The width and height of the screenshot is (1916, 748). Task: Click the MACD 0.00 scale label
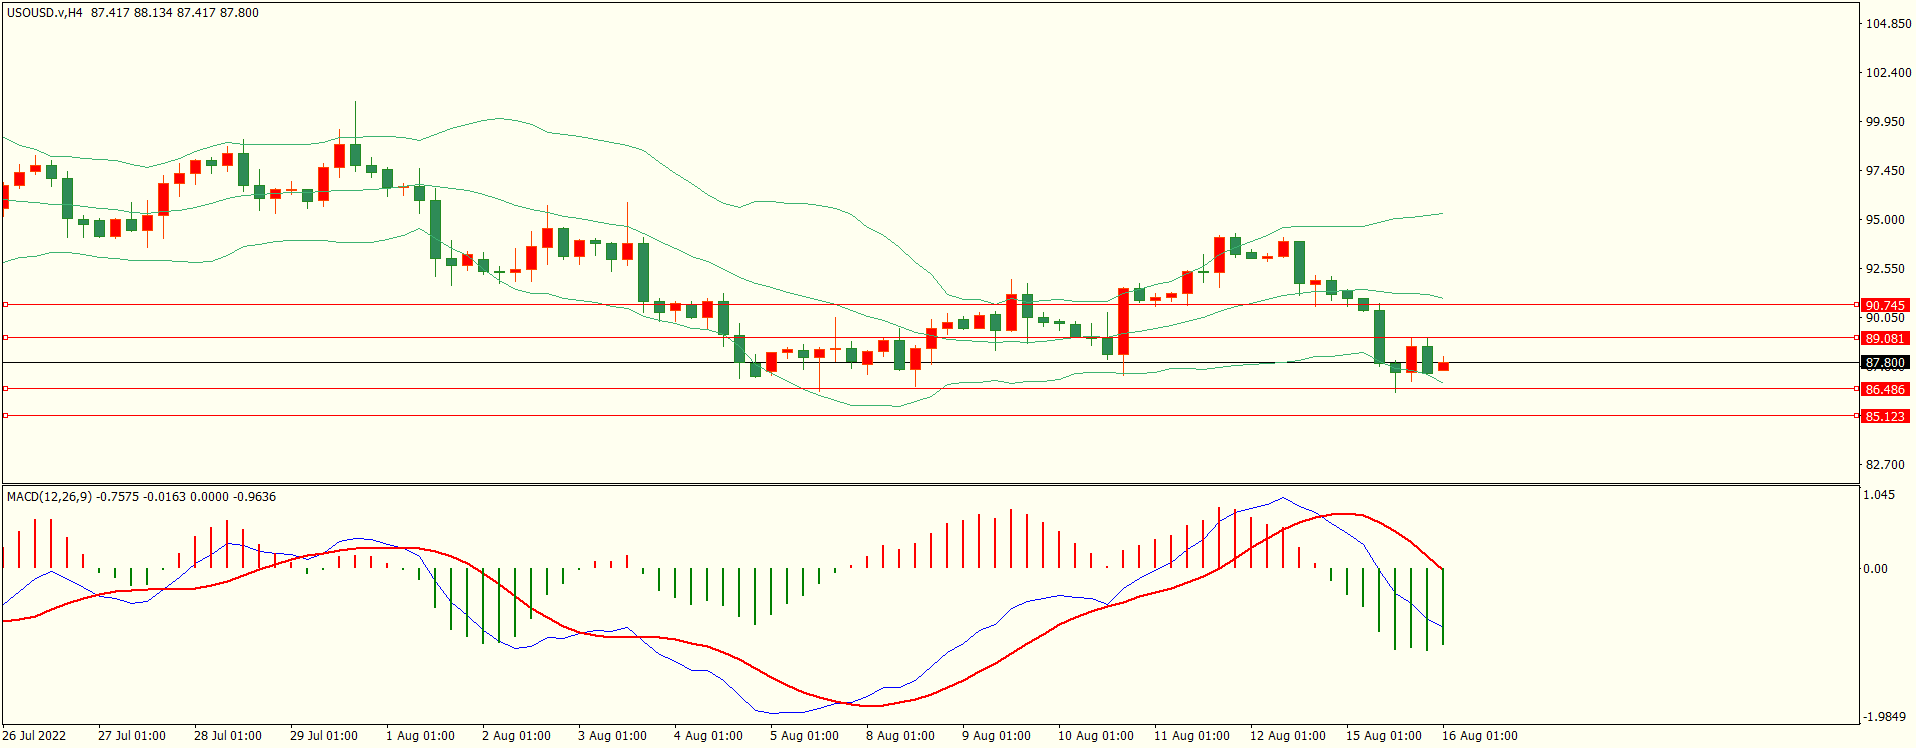pyautogui.click(x=1875, y=569)
